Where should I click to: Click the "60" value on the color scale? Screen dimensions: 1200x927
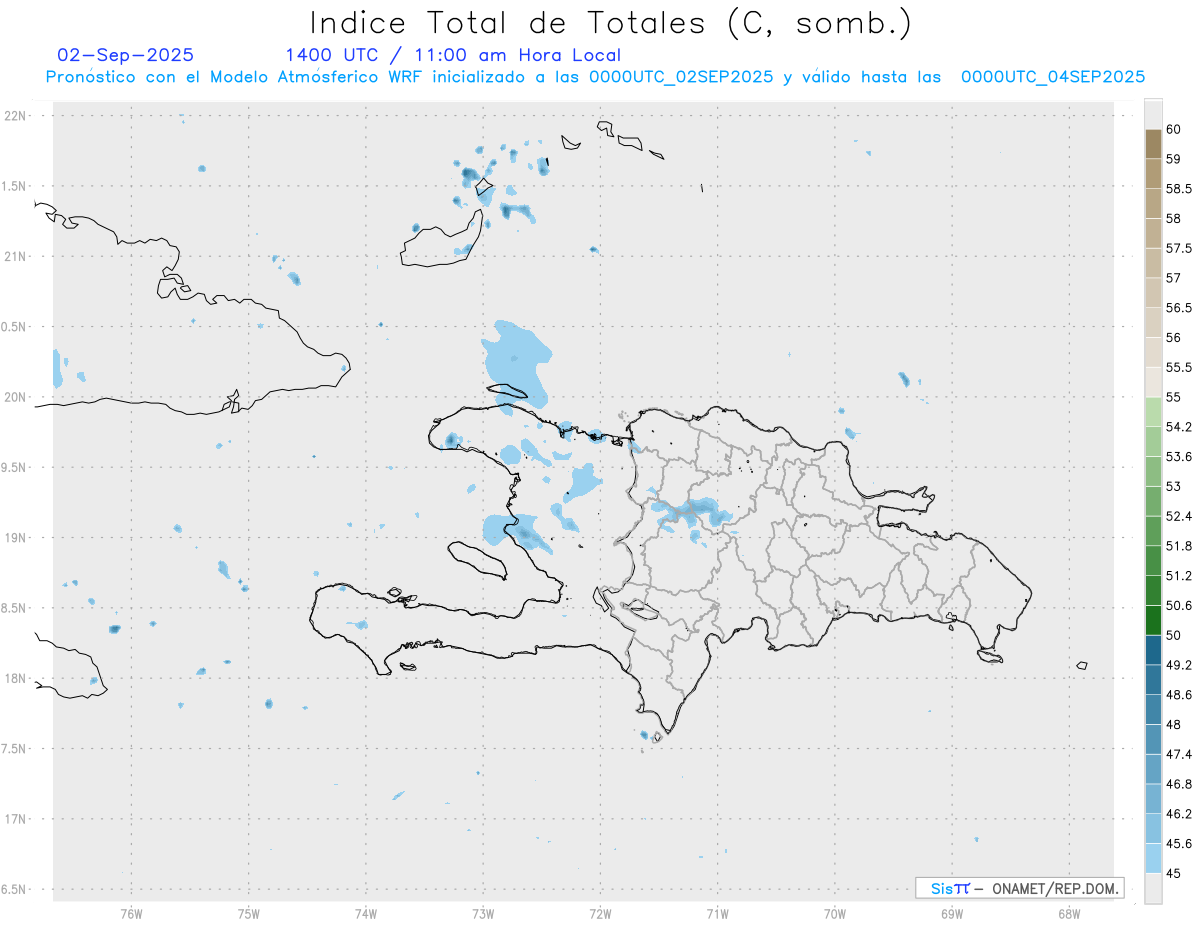1173,129
